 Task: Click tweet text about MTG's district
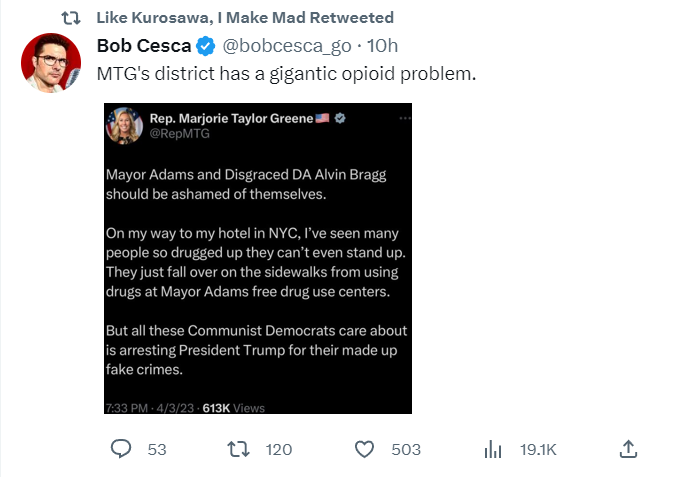[286, 73]
